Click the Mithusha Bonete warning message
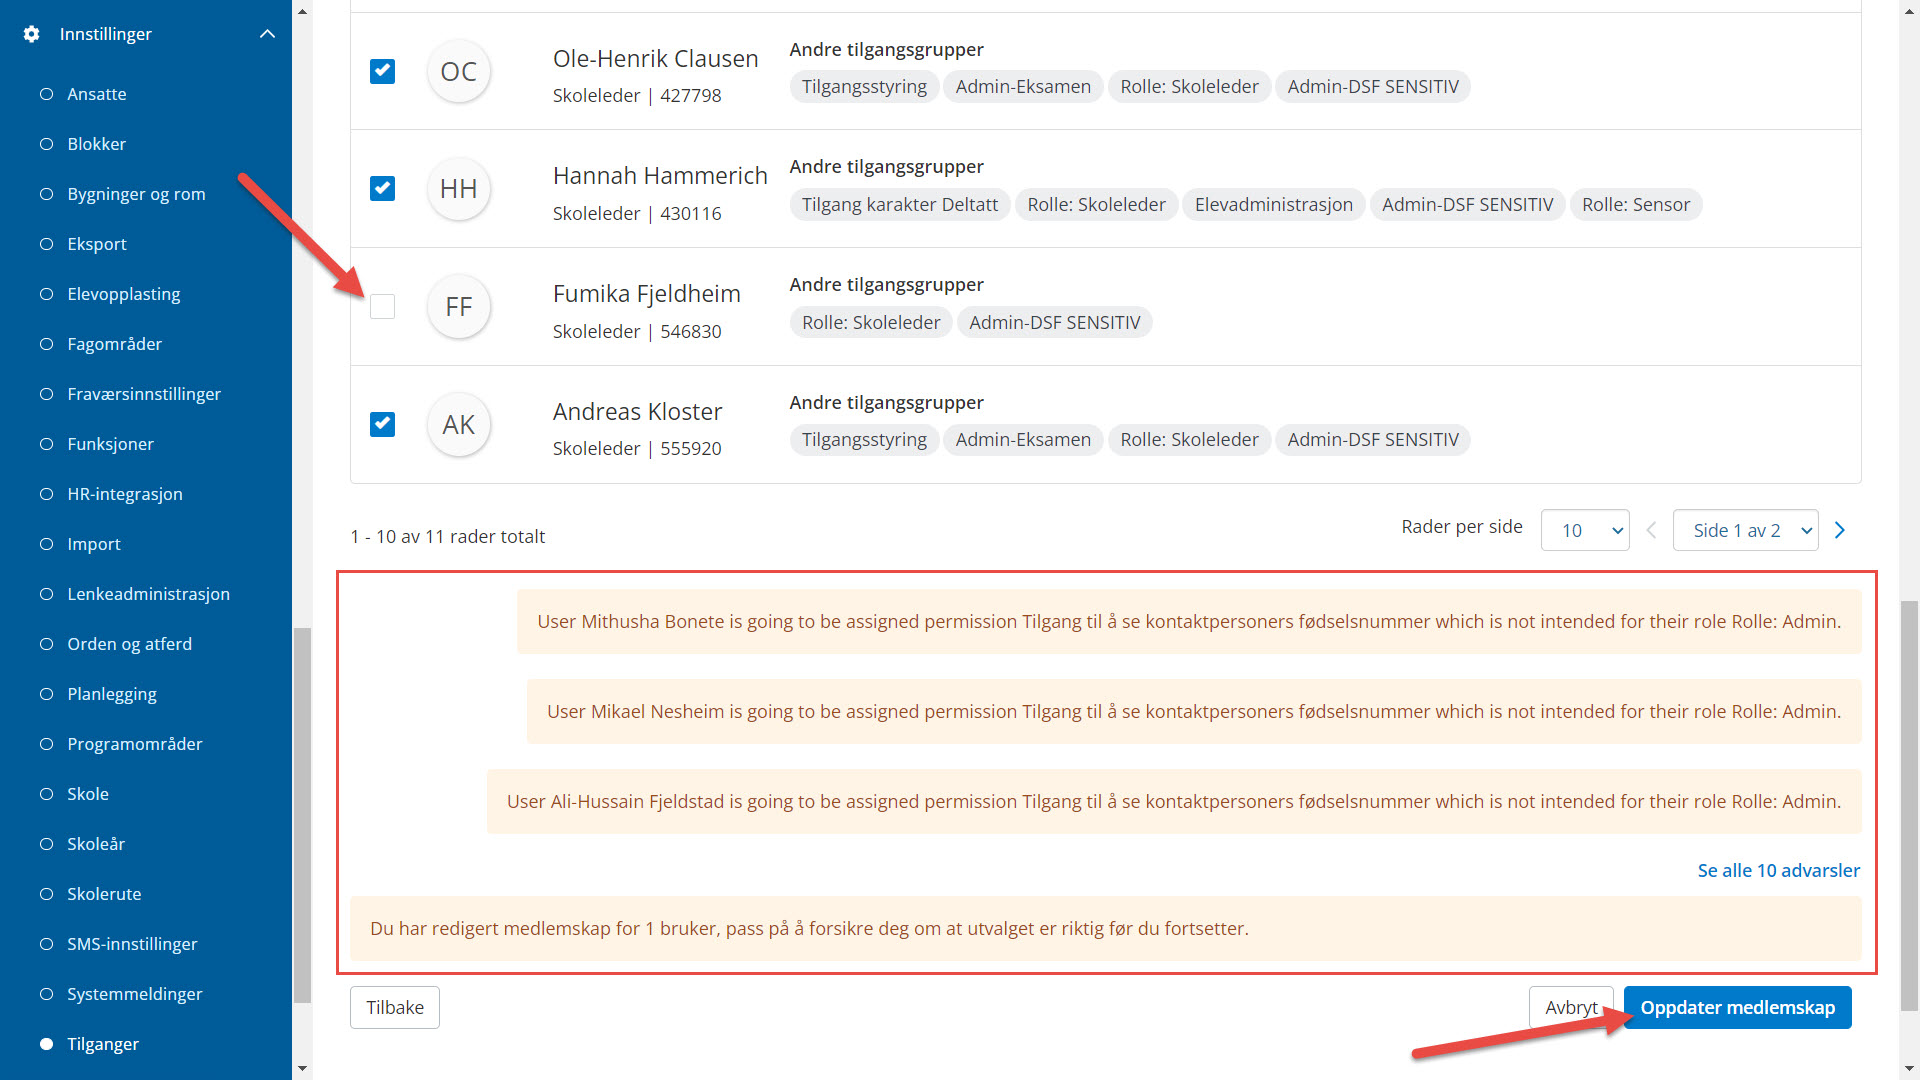This screenshot has width=1920, height=1080. (1189, 621)
